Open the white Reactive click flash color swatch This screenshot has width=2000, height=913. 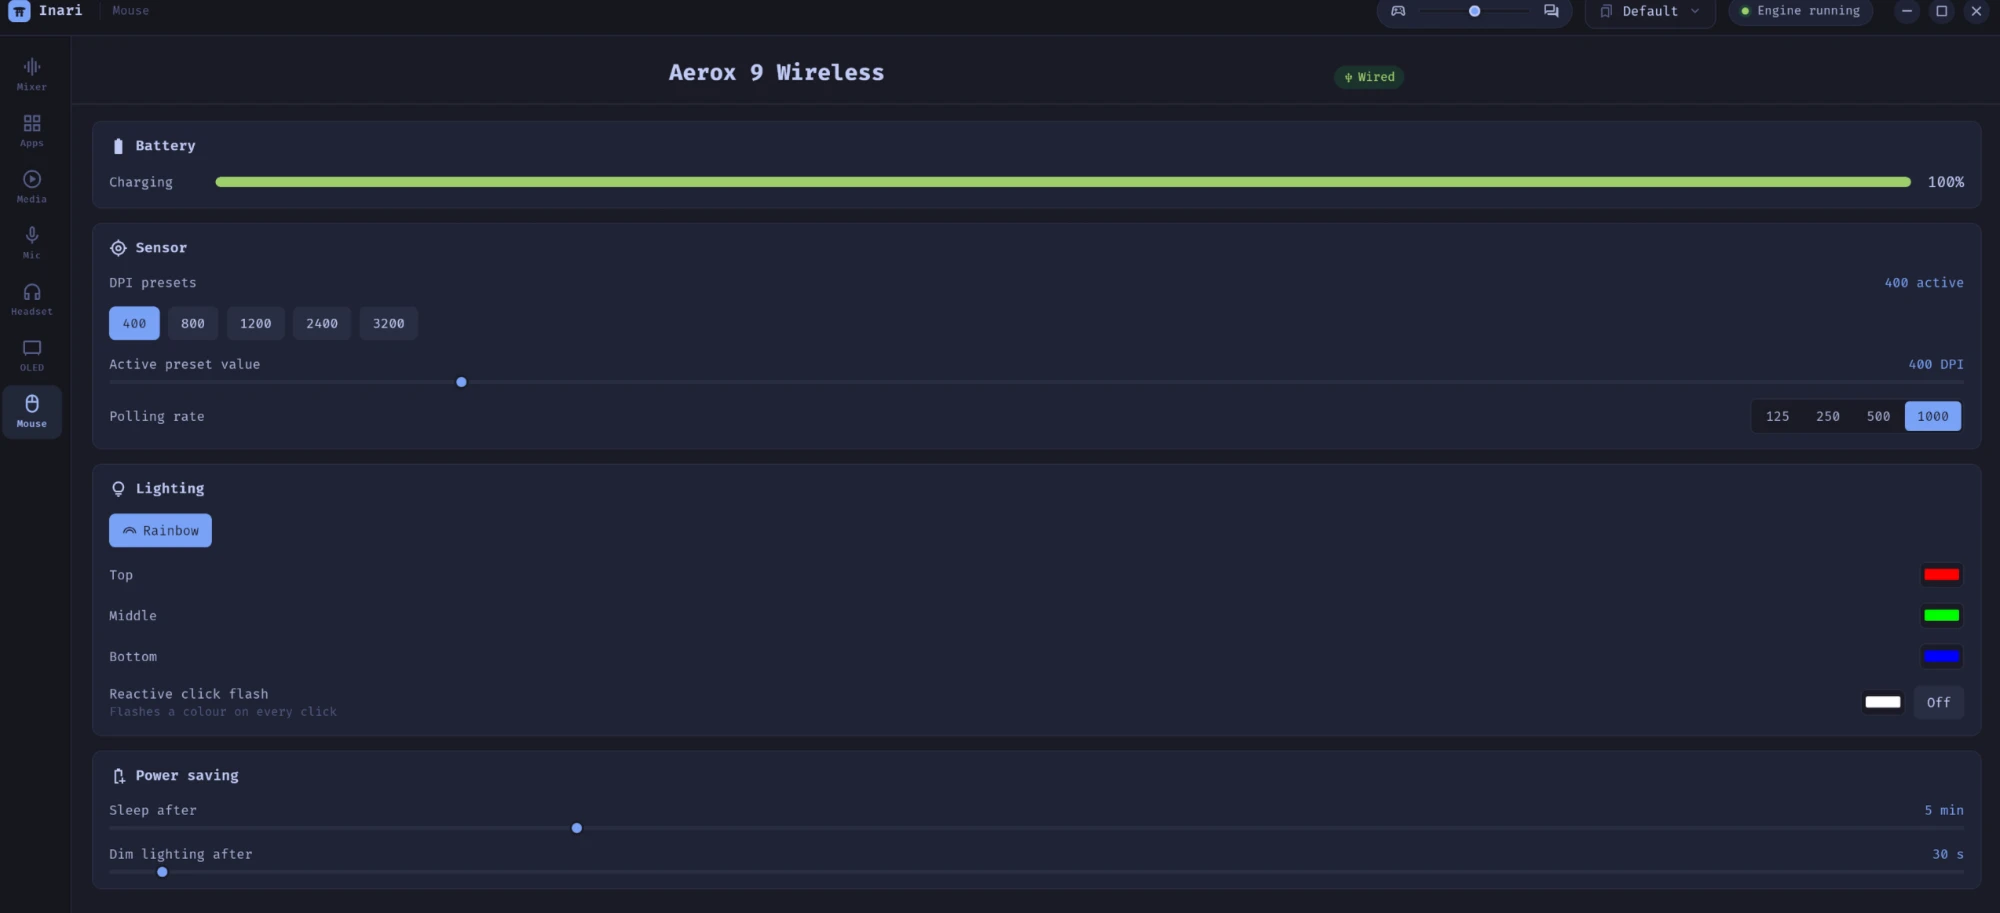(x=1882, y=702)
